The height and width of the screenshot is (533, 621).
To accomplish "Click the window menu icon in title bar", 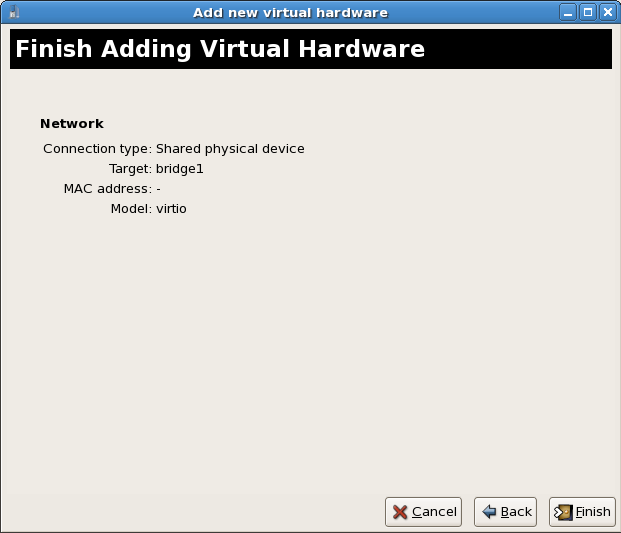I will coord(14,12).
